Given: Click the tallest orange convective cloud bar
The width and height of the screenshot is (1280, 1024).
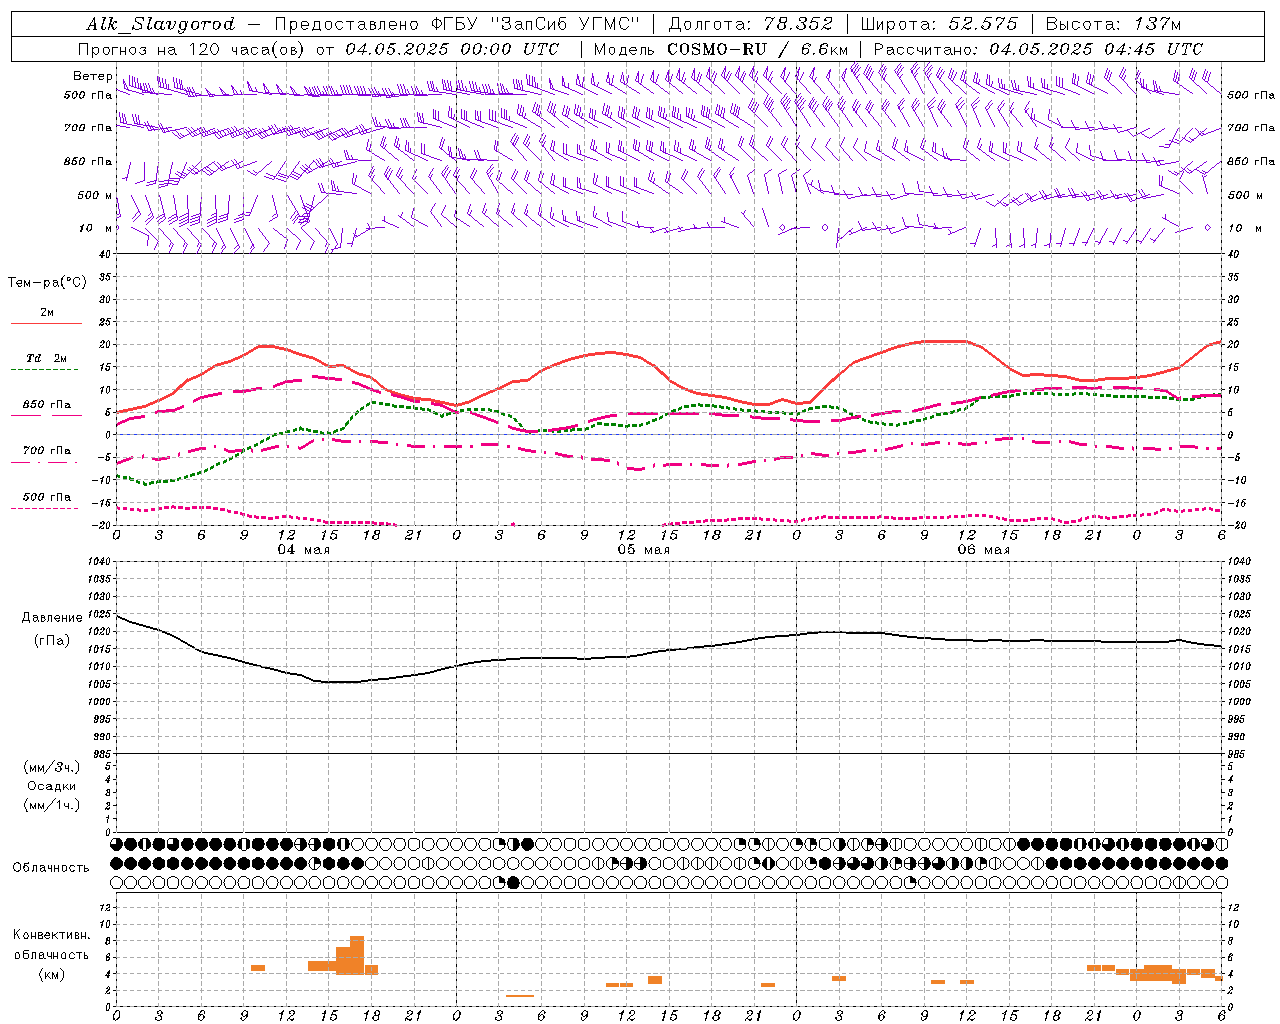Looking at the screenshot, I should tap(357, 955).
